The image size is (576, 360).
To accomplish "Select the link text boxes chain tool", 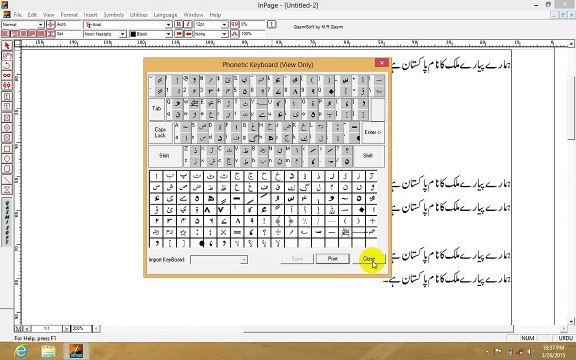I will 7,75.
